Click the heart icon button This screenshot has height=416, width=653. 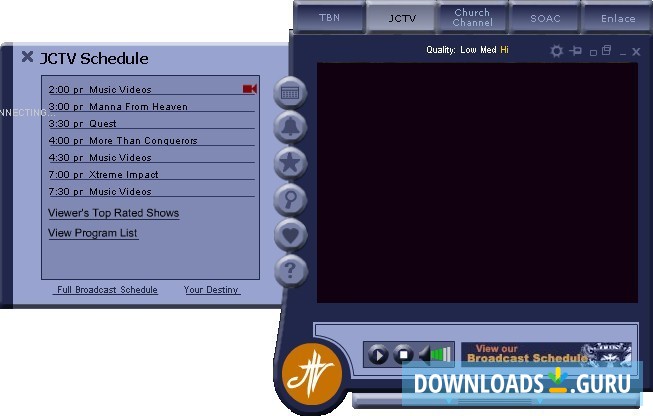(291, 234)
